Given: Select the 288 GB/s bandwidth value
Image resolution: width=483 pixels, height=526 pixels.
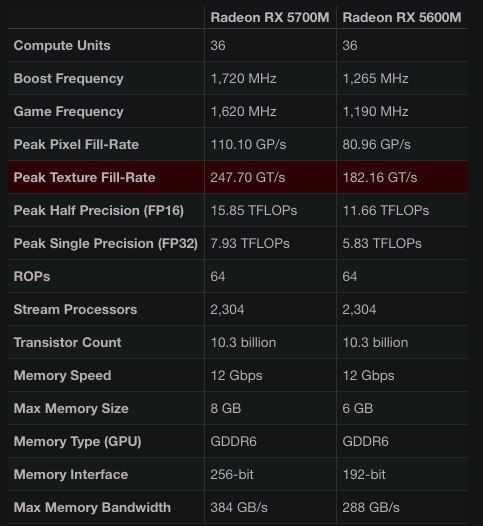Looking at the screenshot, I should coord(371,508).
